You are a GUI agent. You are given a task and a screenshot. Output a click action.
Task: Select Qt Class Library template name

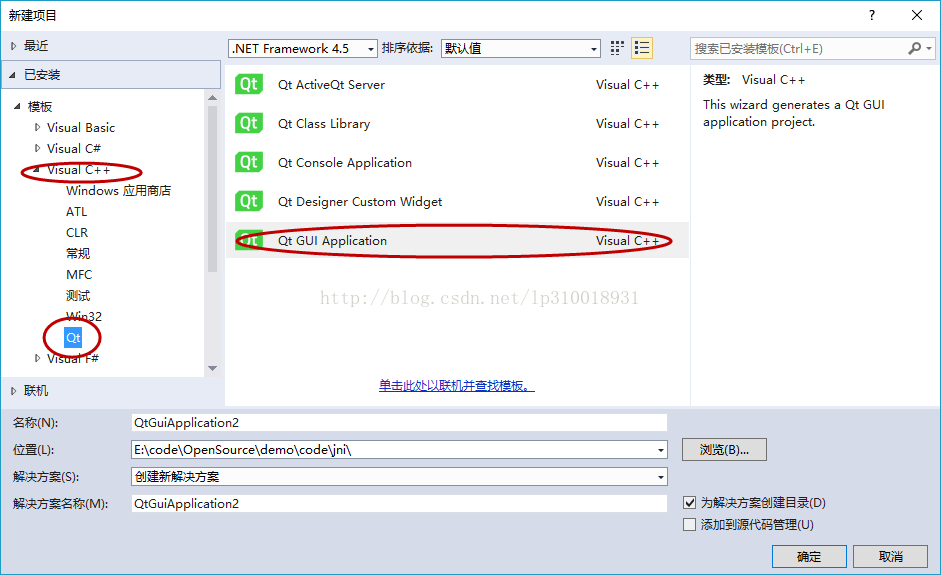(x=324, y=124)
